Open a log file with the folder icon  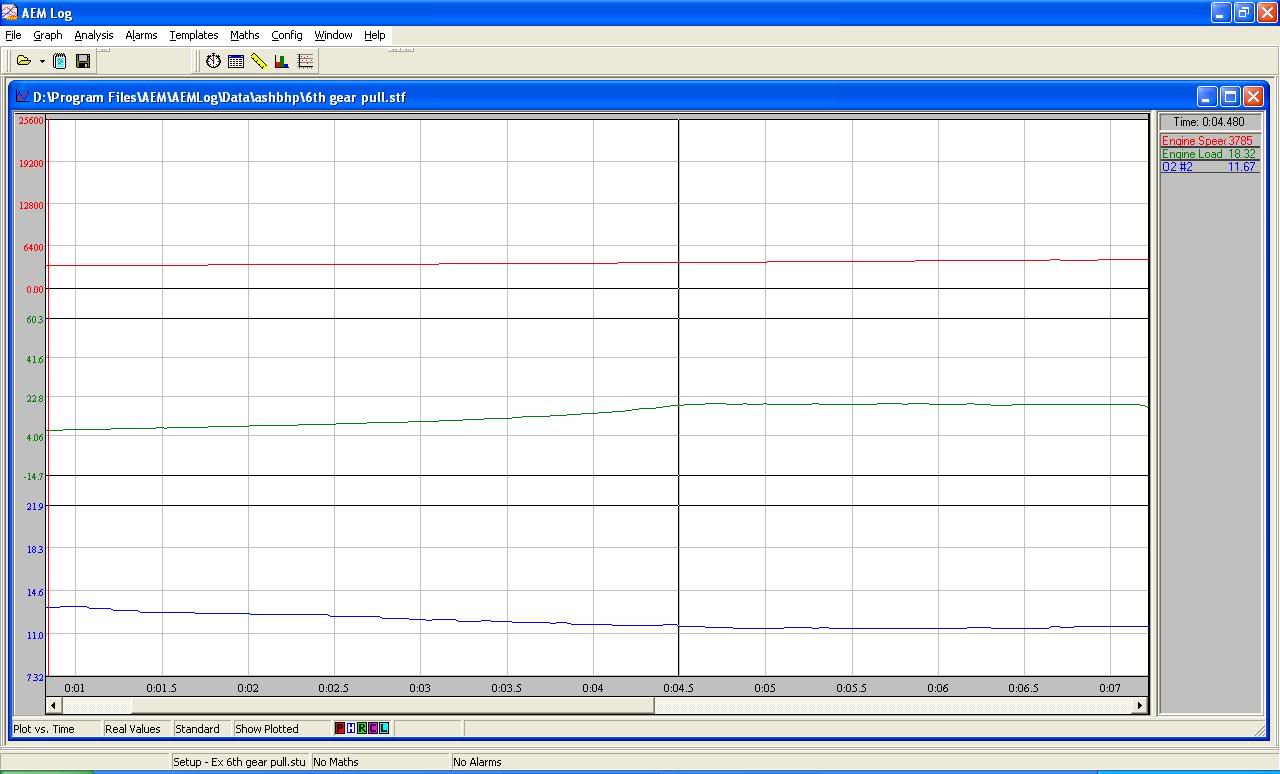coord(23,61)
